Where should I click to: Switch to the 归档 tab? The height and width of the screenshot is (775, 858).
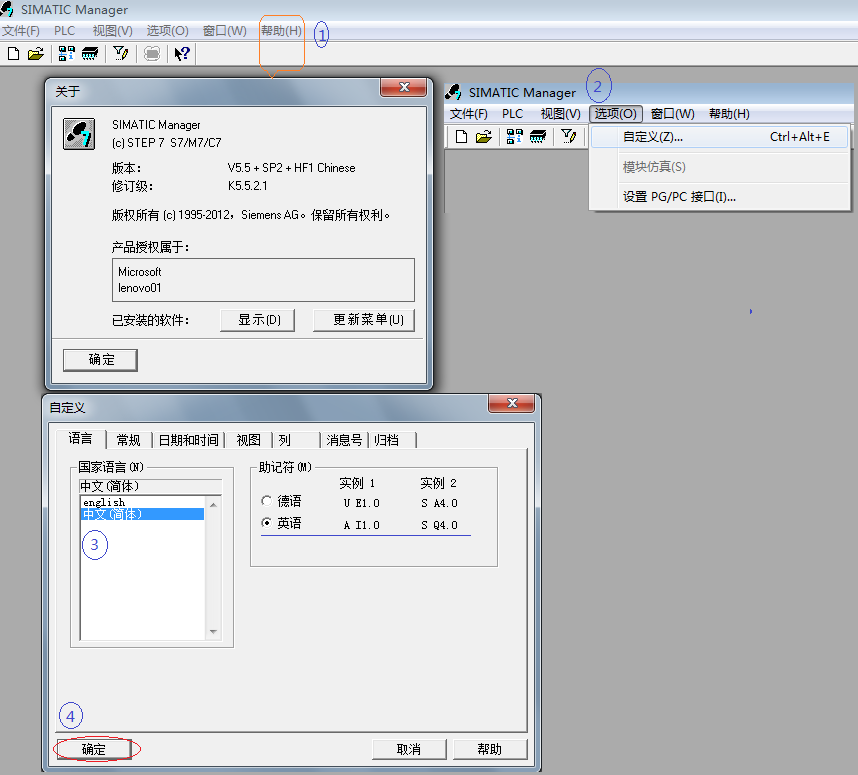tap(392, 440)
